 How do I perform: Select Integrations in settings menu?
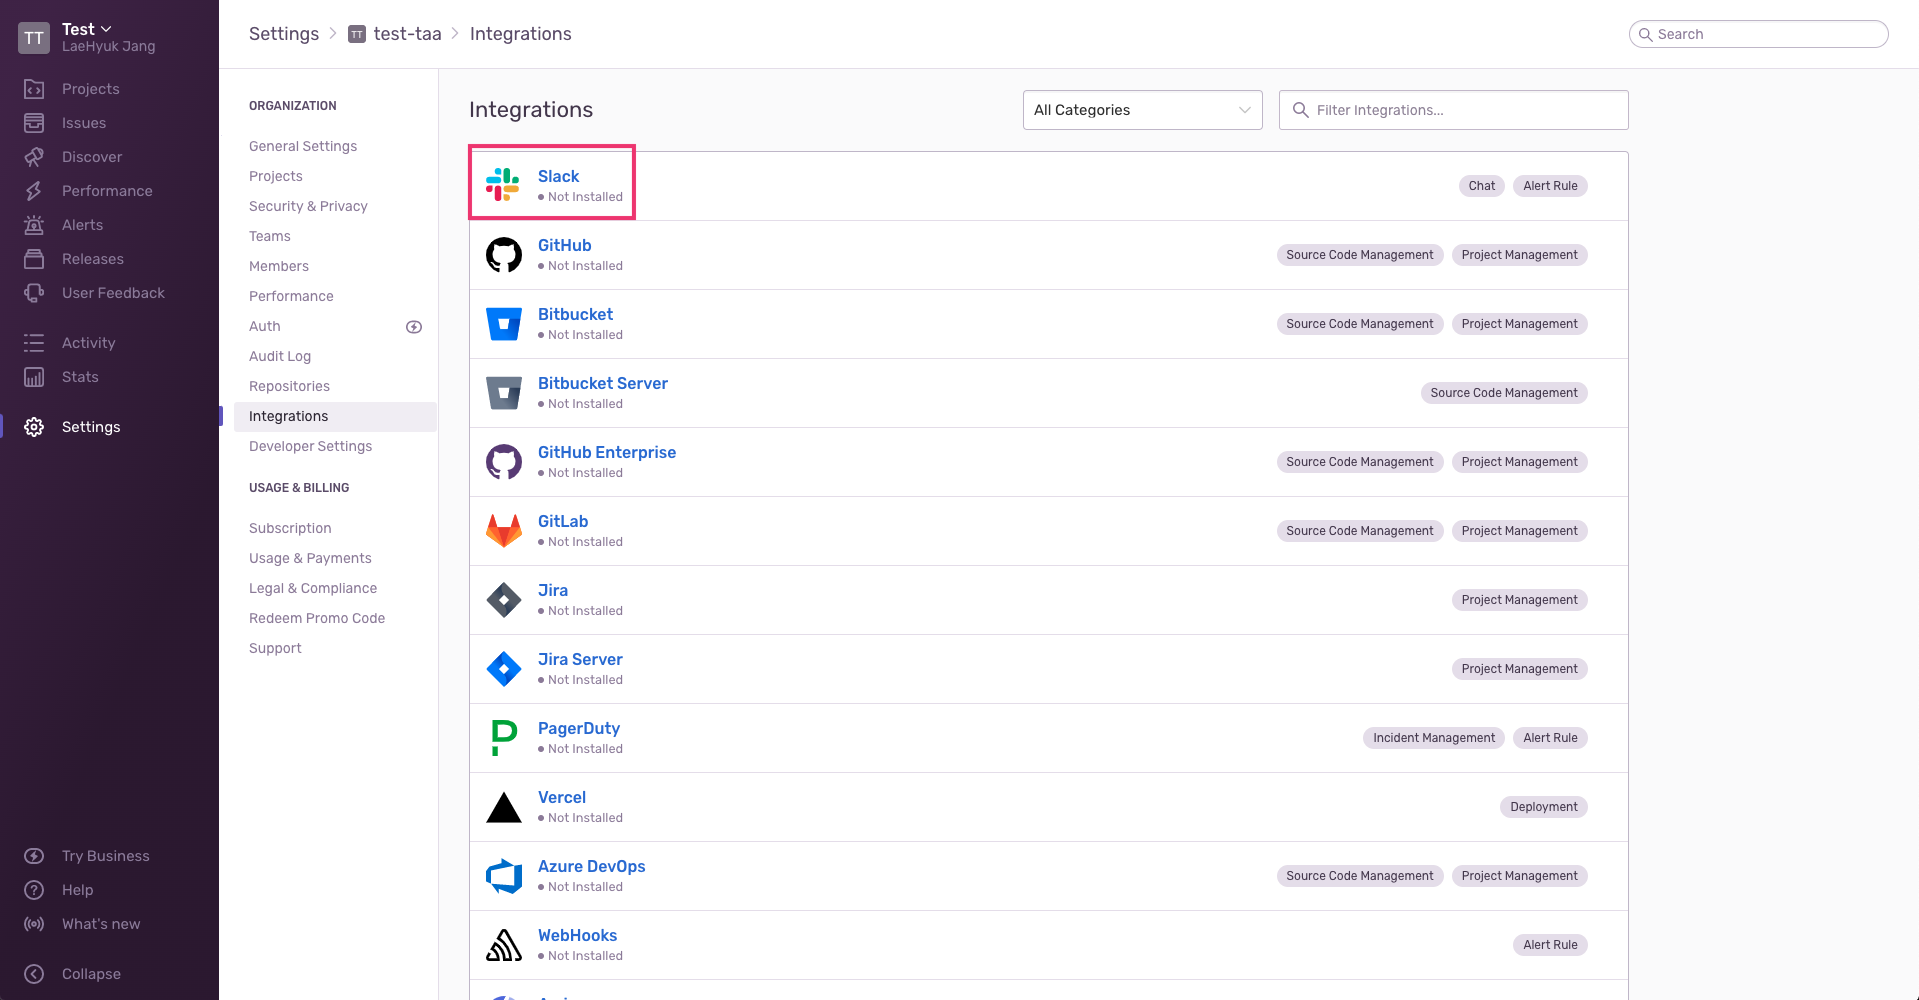tap(335, 416)
